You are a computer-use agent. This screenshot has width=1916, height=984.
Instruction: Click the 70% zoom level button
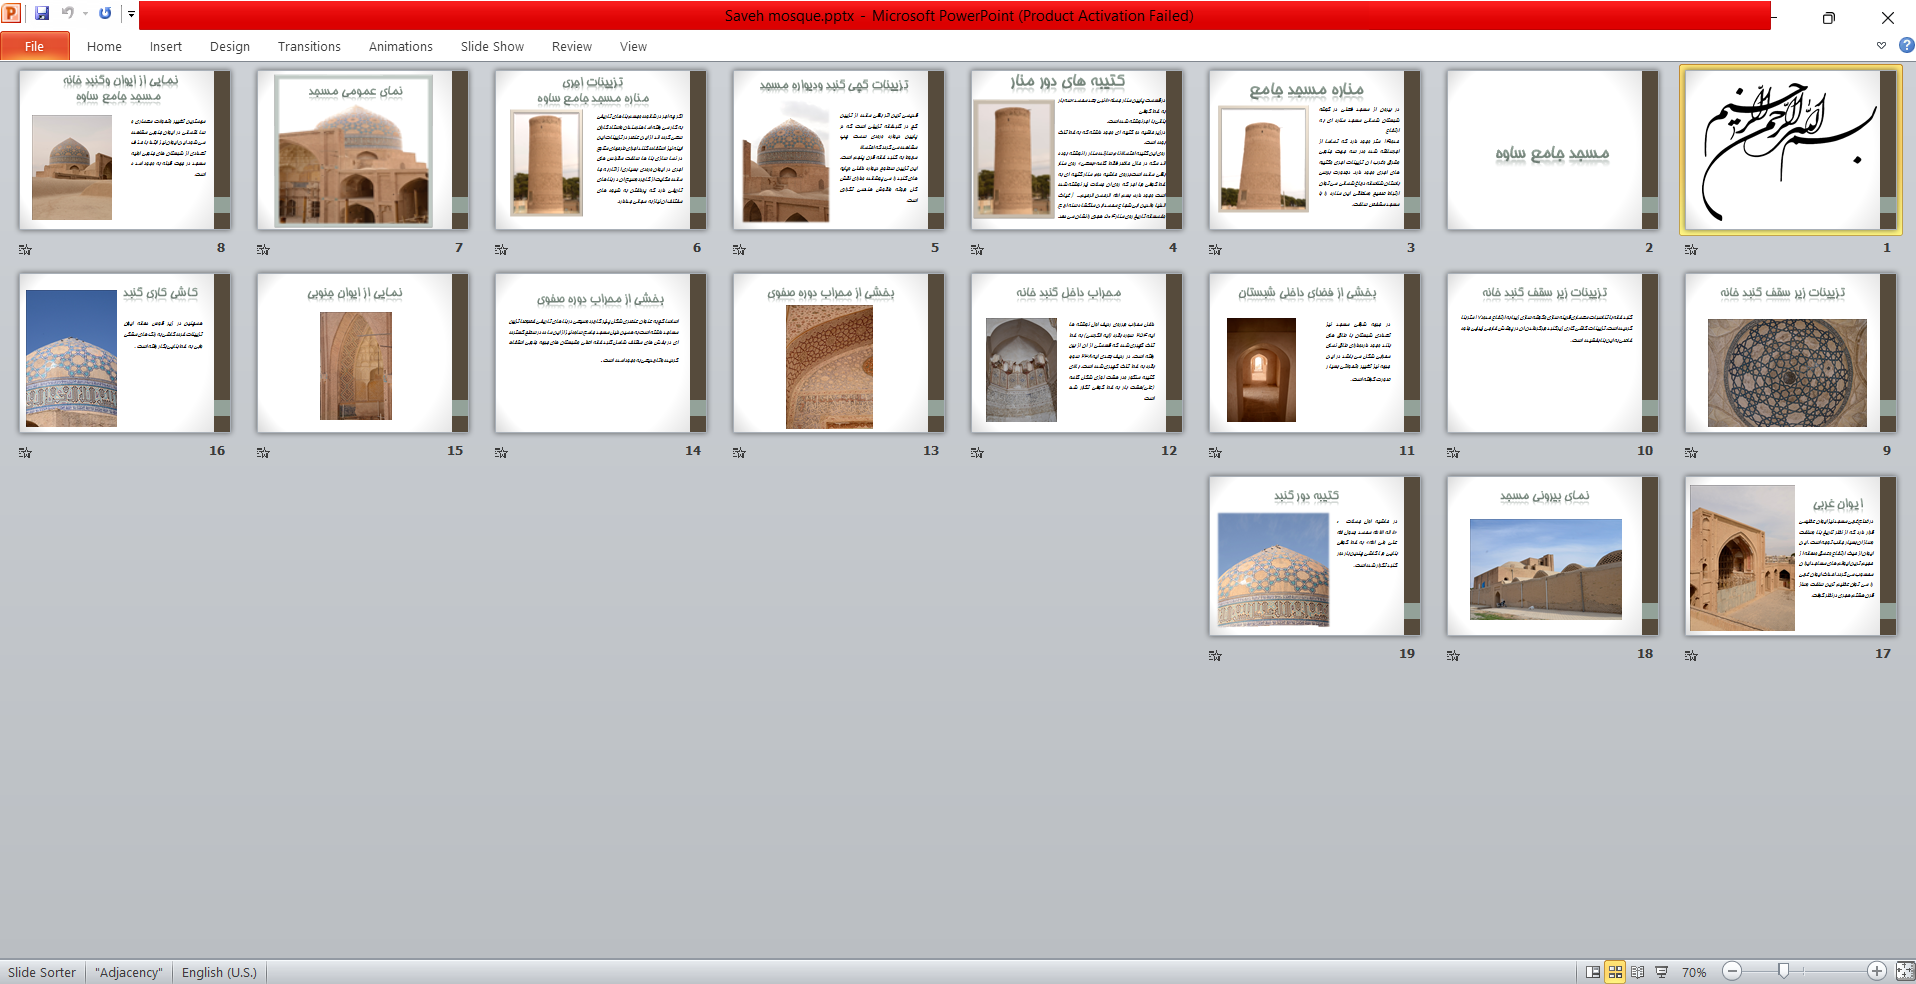[x=1694, y=972]
